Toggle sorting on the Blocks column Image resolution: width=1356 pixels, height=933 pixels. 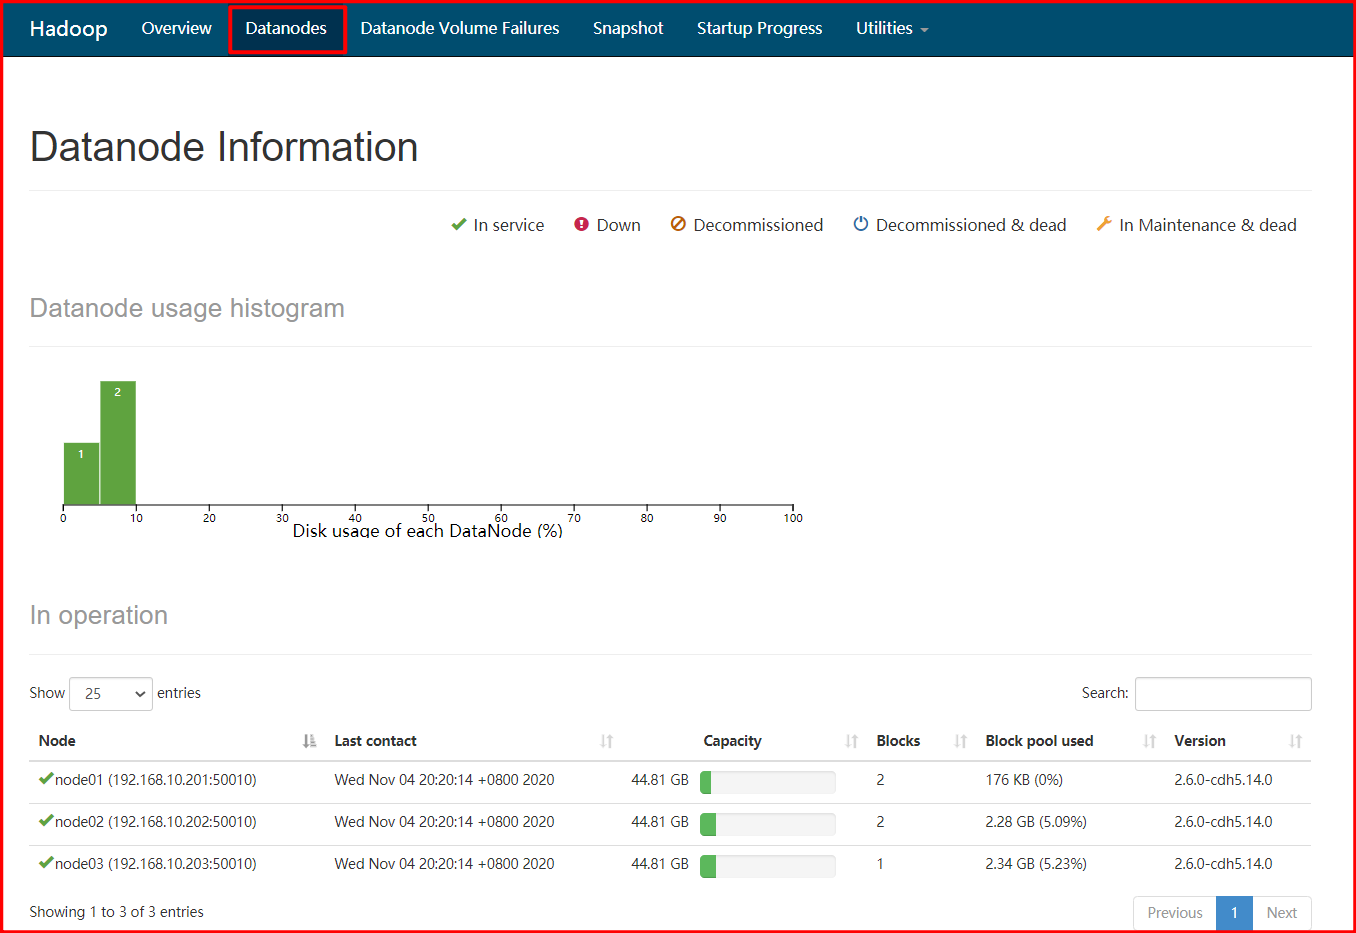959,741
